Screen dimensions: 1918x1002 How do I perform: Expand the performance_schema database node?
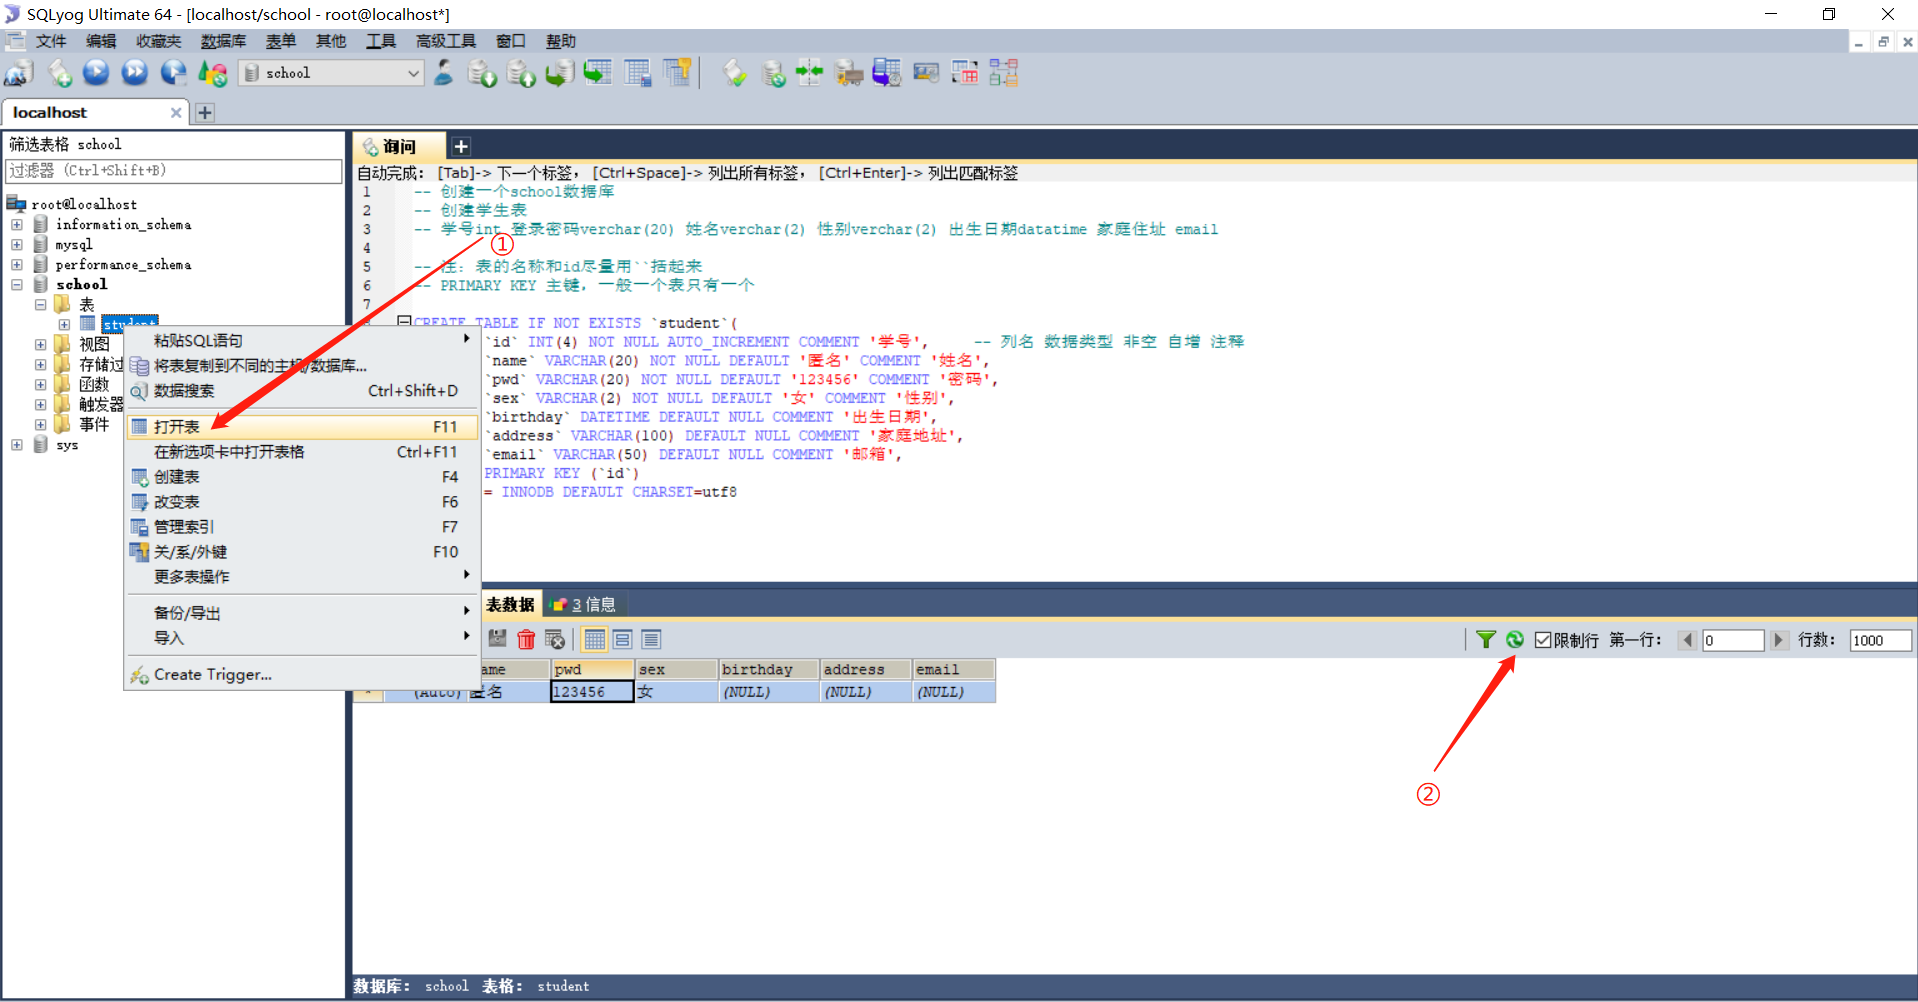pyautogui.click(x=17, y=265)
